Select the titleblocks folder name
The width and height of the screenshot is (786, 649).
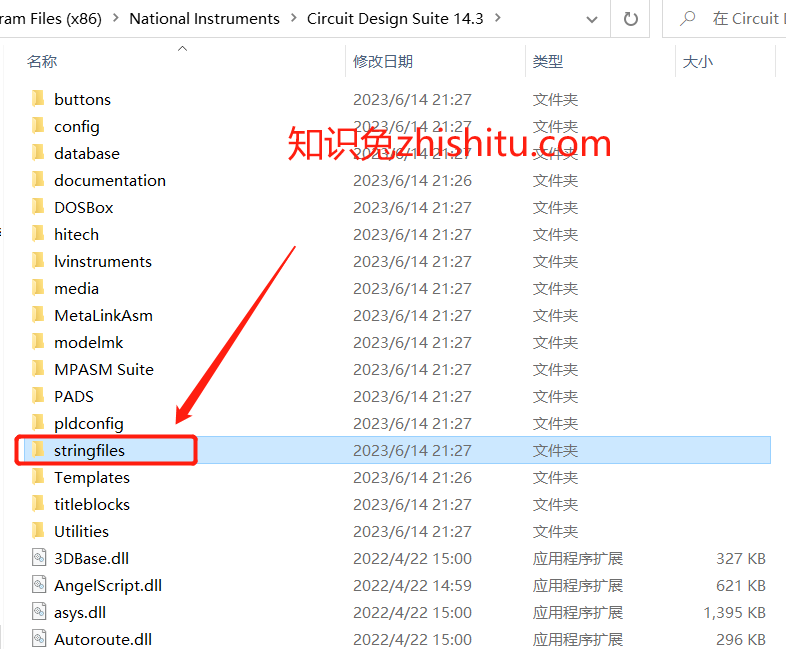(x=92, y=505)
